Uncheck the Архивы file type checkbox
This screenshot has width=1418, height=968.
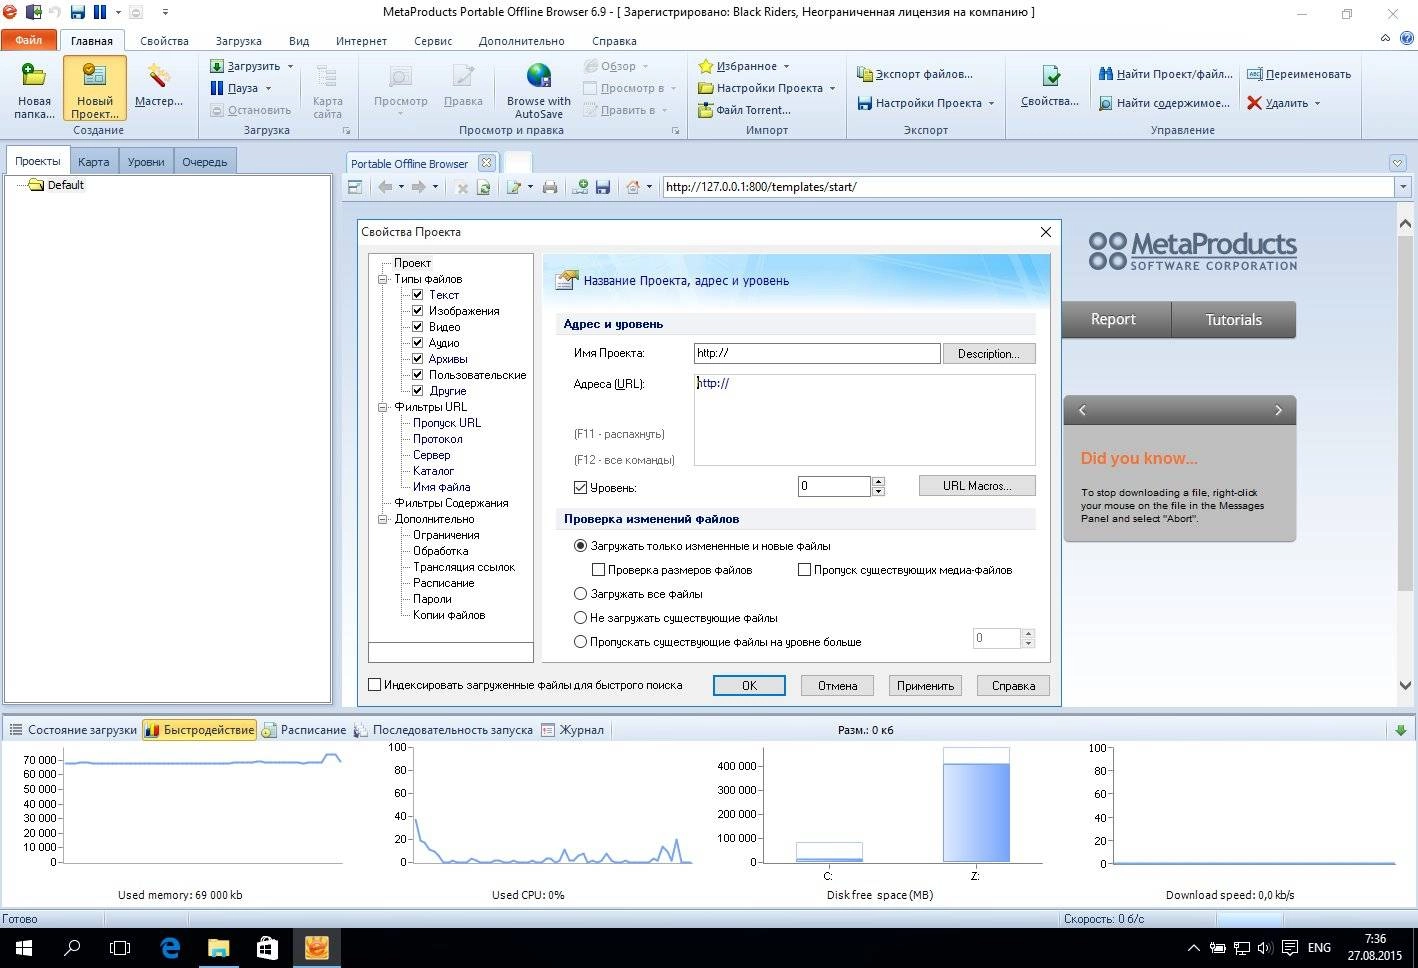click(418, 359)
